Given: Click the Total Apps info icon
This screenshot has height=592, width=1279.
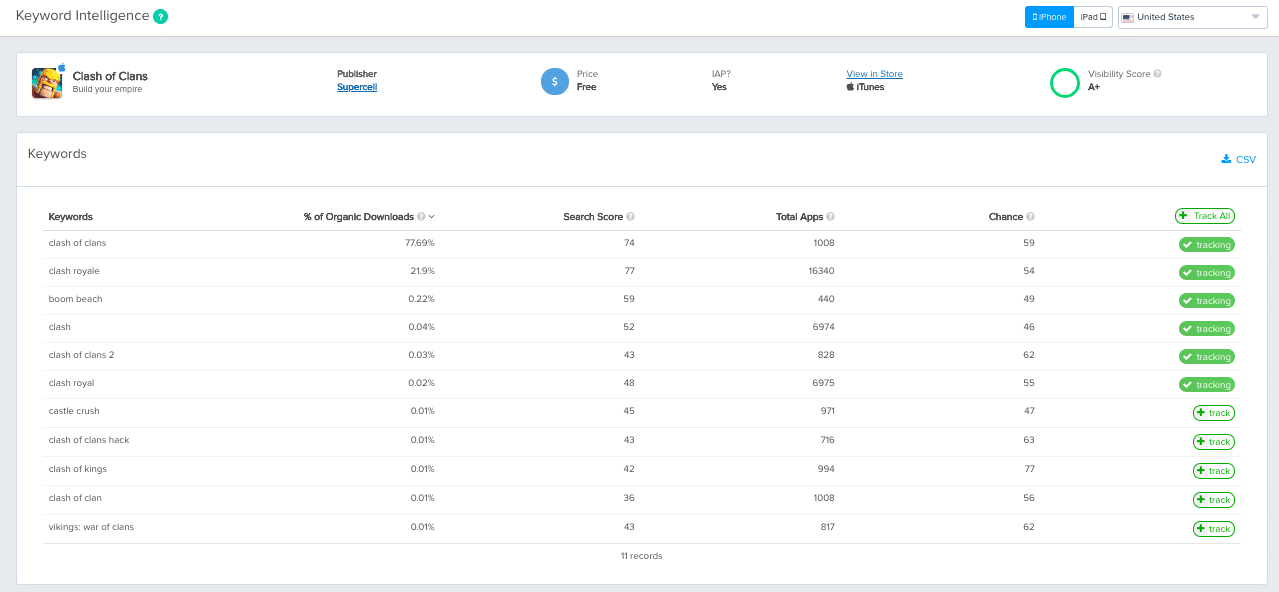Looking at the screenshot, I should coord(831,217).
